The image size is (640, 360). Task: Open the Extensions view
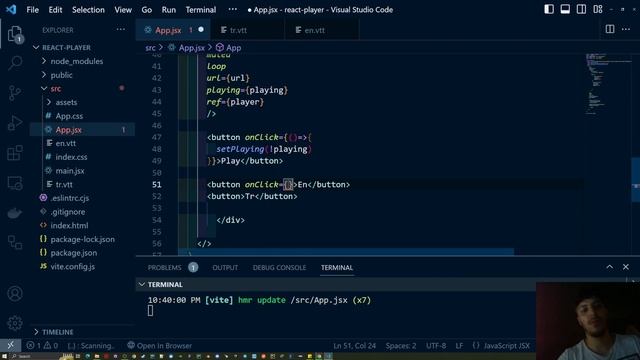[15, 153]
